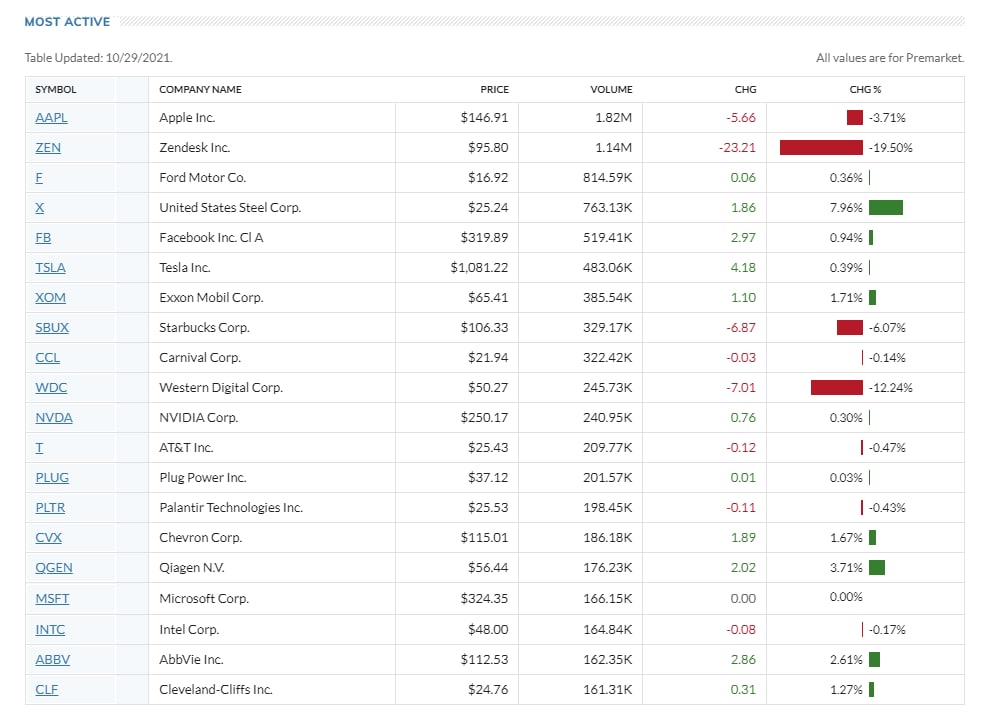Screen dimensions: 982x718
Task: Open the NVDA symbol link
Action: tap(54, 418)
